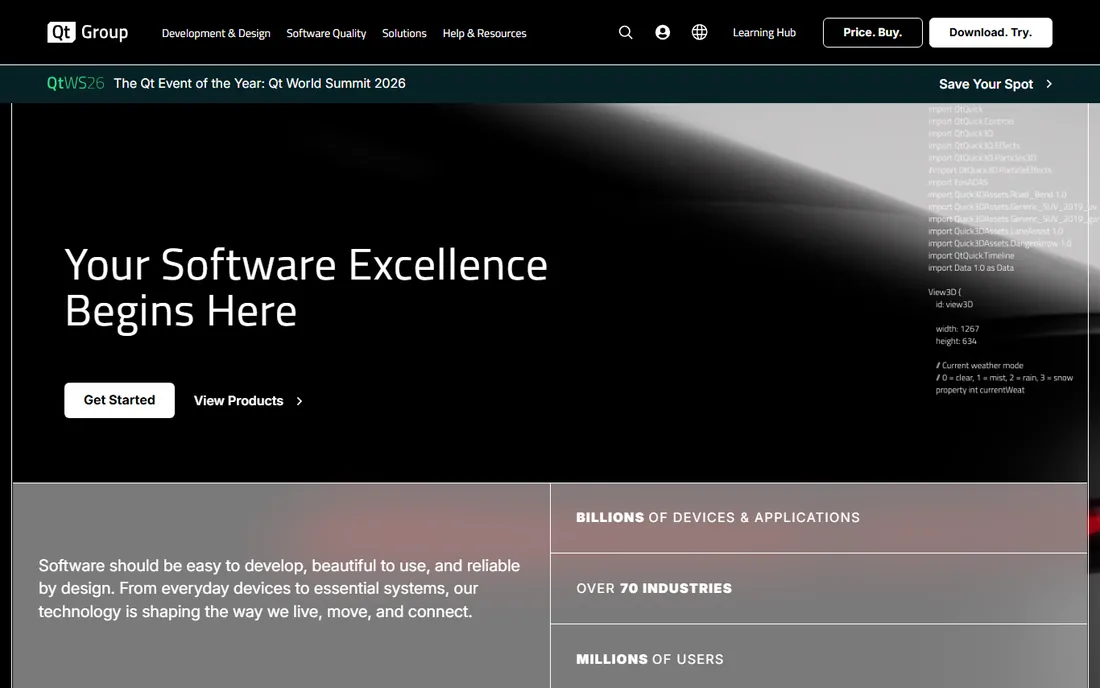The height and width of the screenshot is (688, 1100).
Task: Click the code line import Data 1.0 as Data
Action: pos(971,268)
